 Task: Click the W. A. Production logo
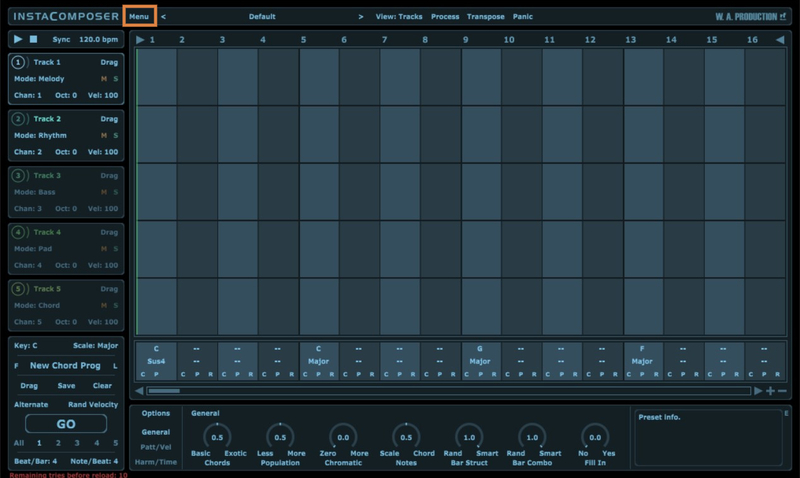click(751, 17)
